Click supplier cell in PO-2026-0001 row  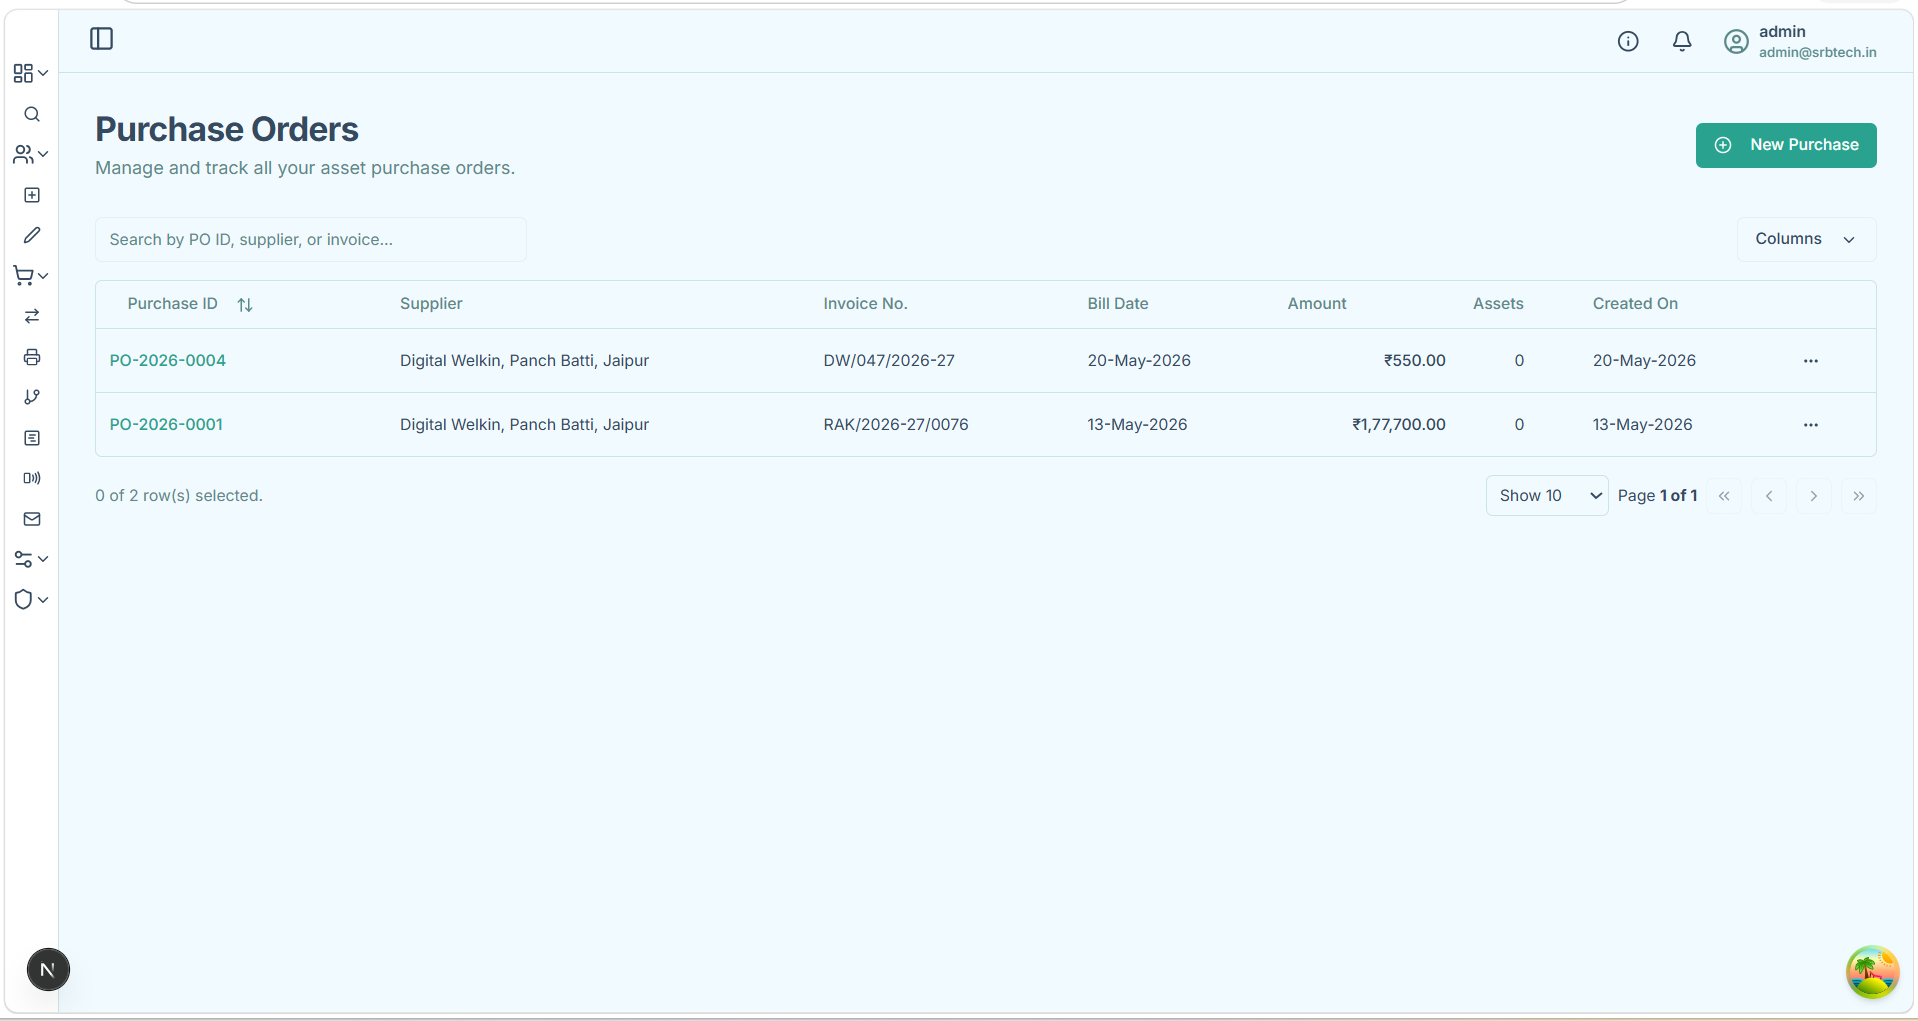click(524, 425)
